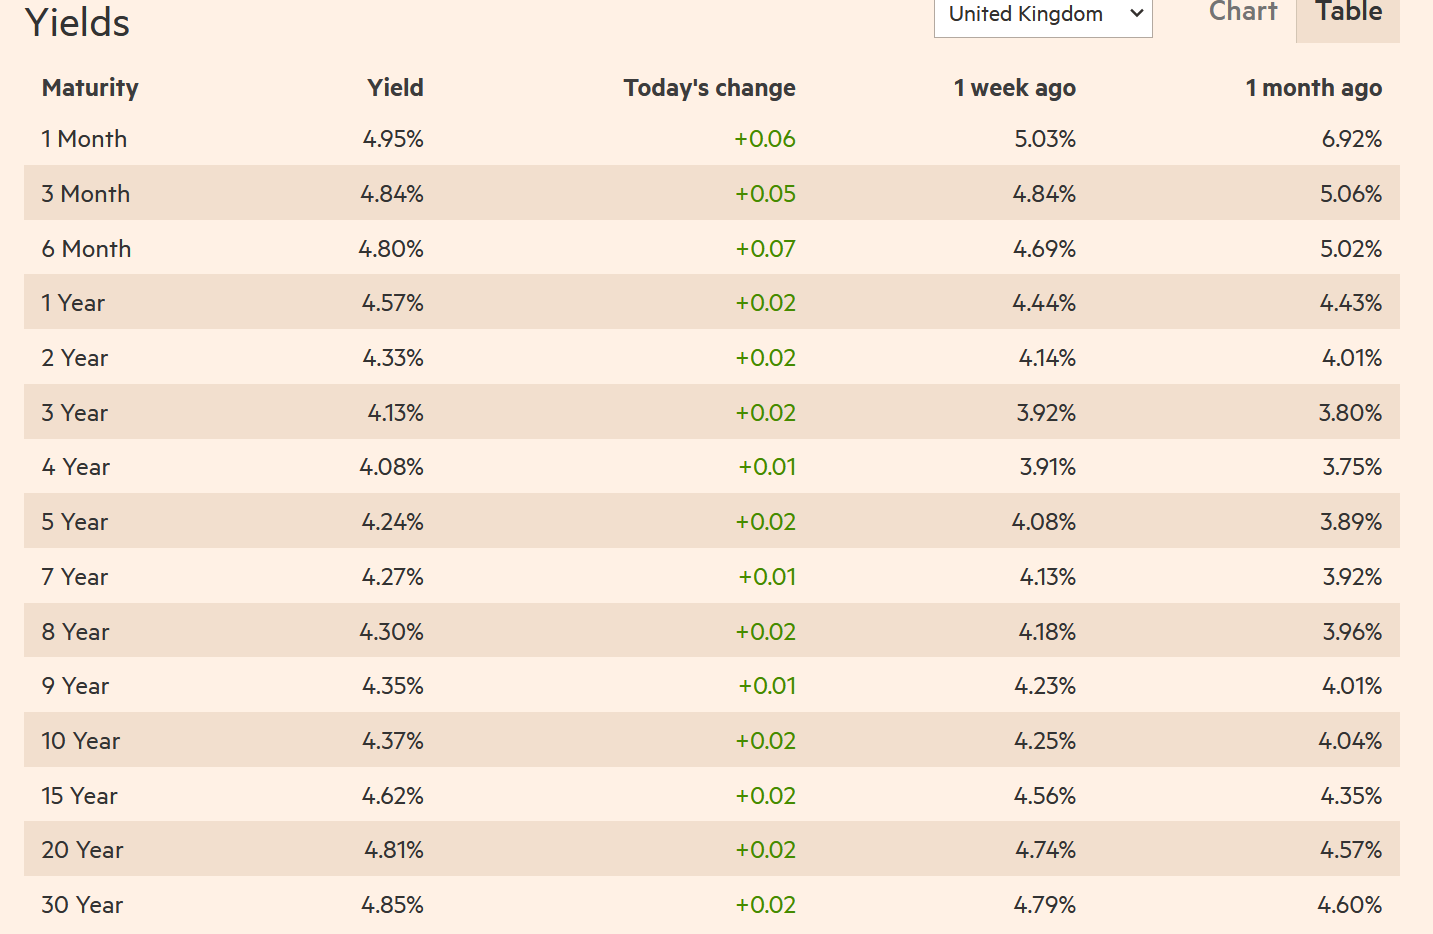Select the 5 Year maturity row
The width and height of the screenshot is (1433, 934).
(x=74, y=522)
